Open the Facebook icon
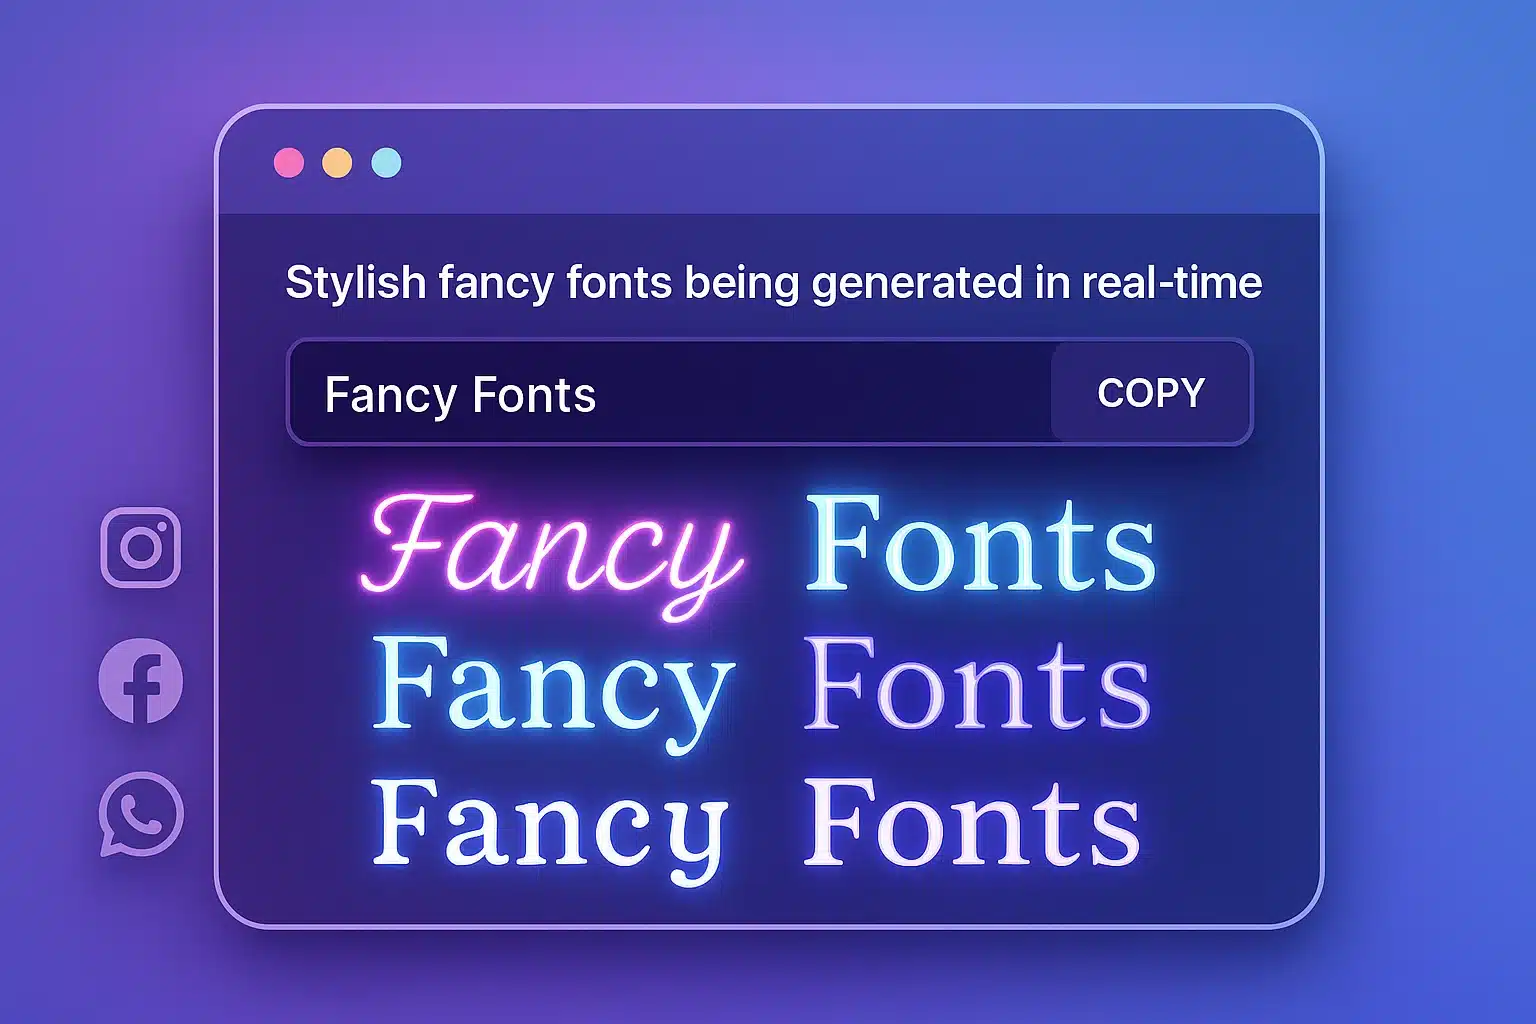Viewport: 1536px width, 1024px height. (141, 681)
